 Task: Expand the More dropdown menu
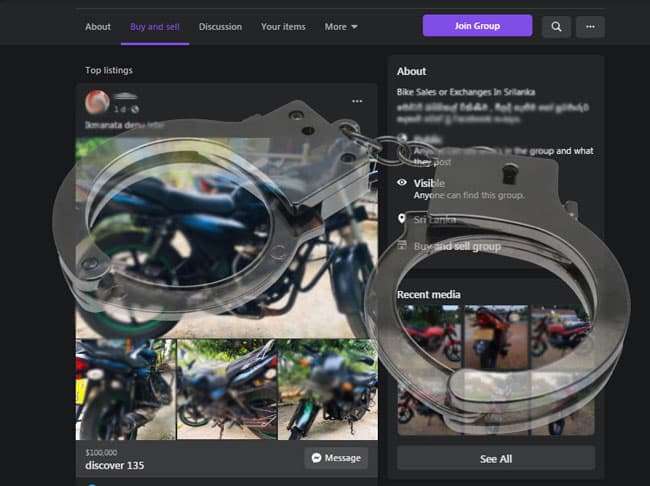341,27
